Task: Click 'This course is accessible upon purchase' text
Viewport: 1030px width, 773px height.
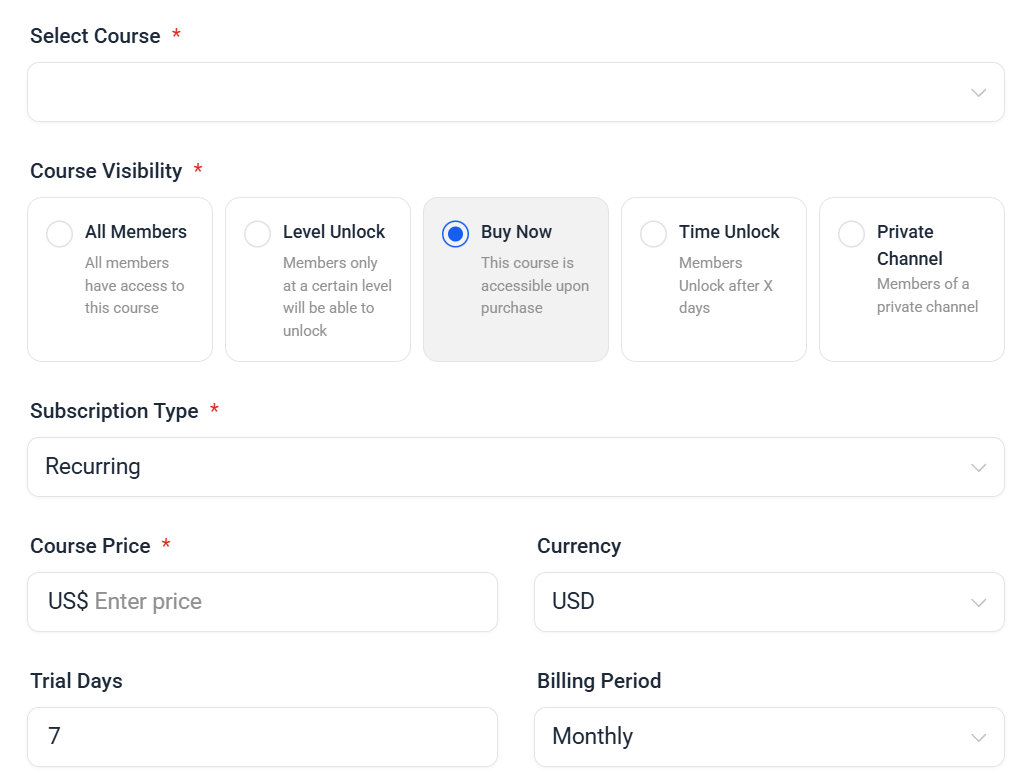Action: [x=534, y=285]
